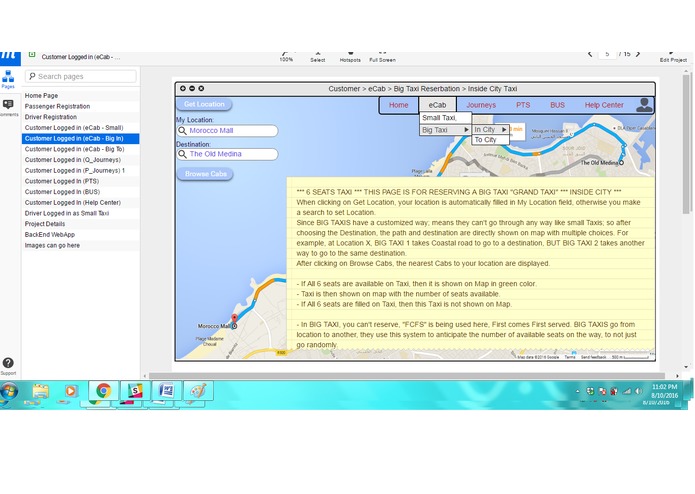
Task: Open the Journeys nav tab
Action: pyautogui.click(x=481, y=105)
